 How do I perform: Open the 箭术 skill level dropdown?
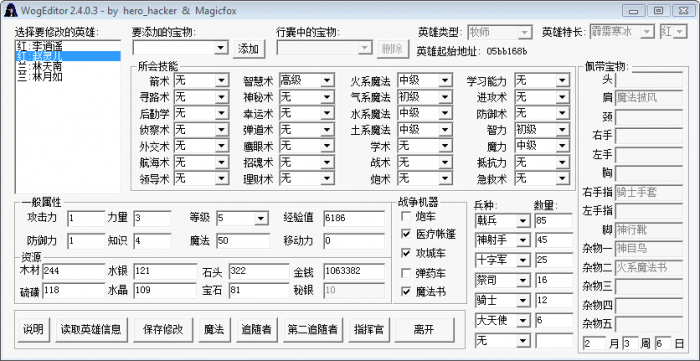221,81
